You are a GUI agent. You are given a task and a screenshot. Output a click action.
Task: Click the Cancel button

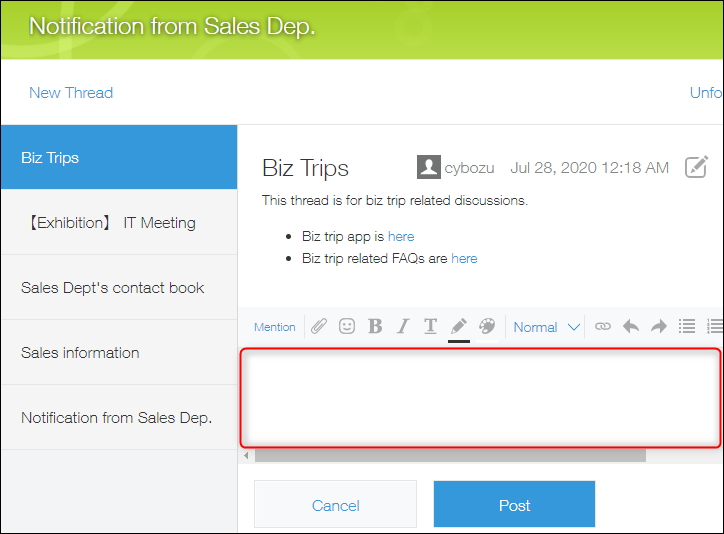[x=335, y=505]
